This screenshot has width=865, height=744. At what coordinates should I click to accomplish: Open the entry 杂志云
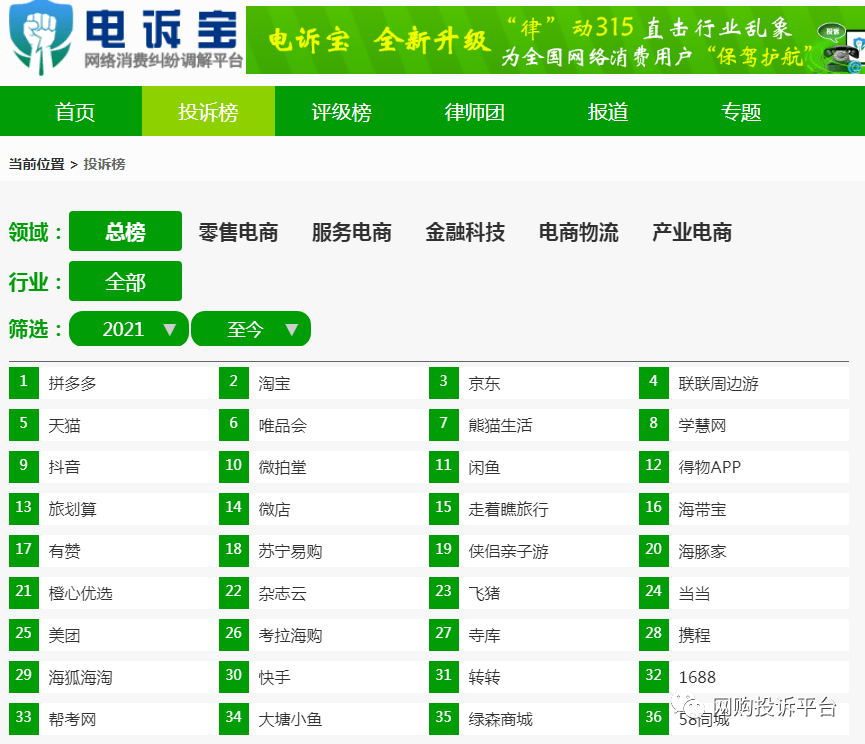[x=282, y=593]
